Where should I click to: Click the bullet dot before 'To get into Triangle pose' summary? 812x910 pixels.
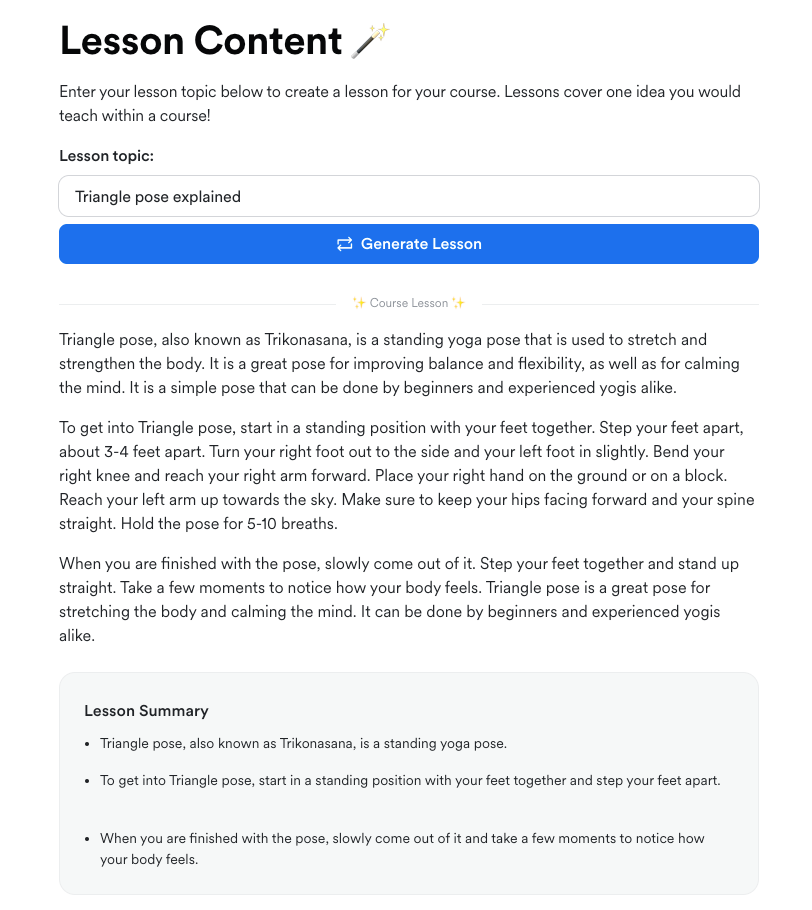coord(88,781)
